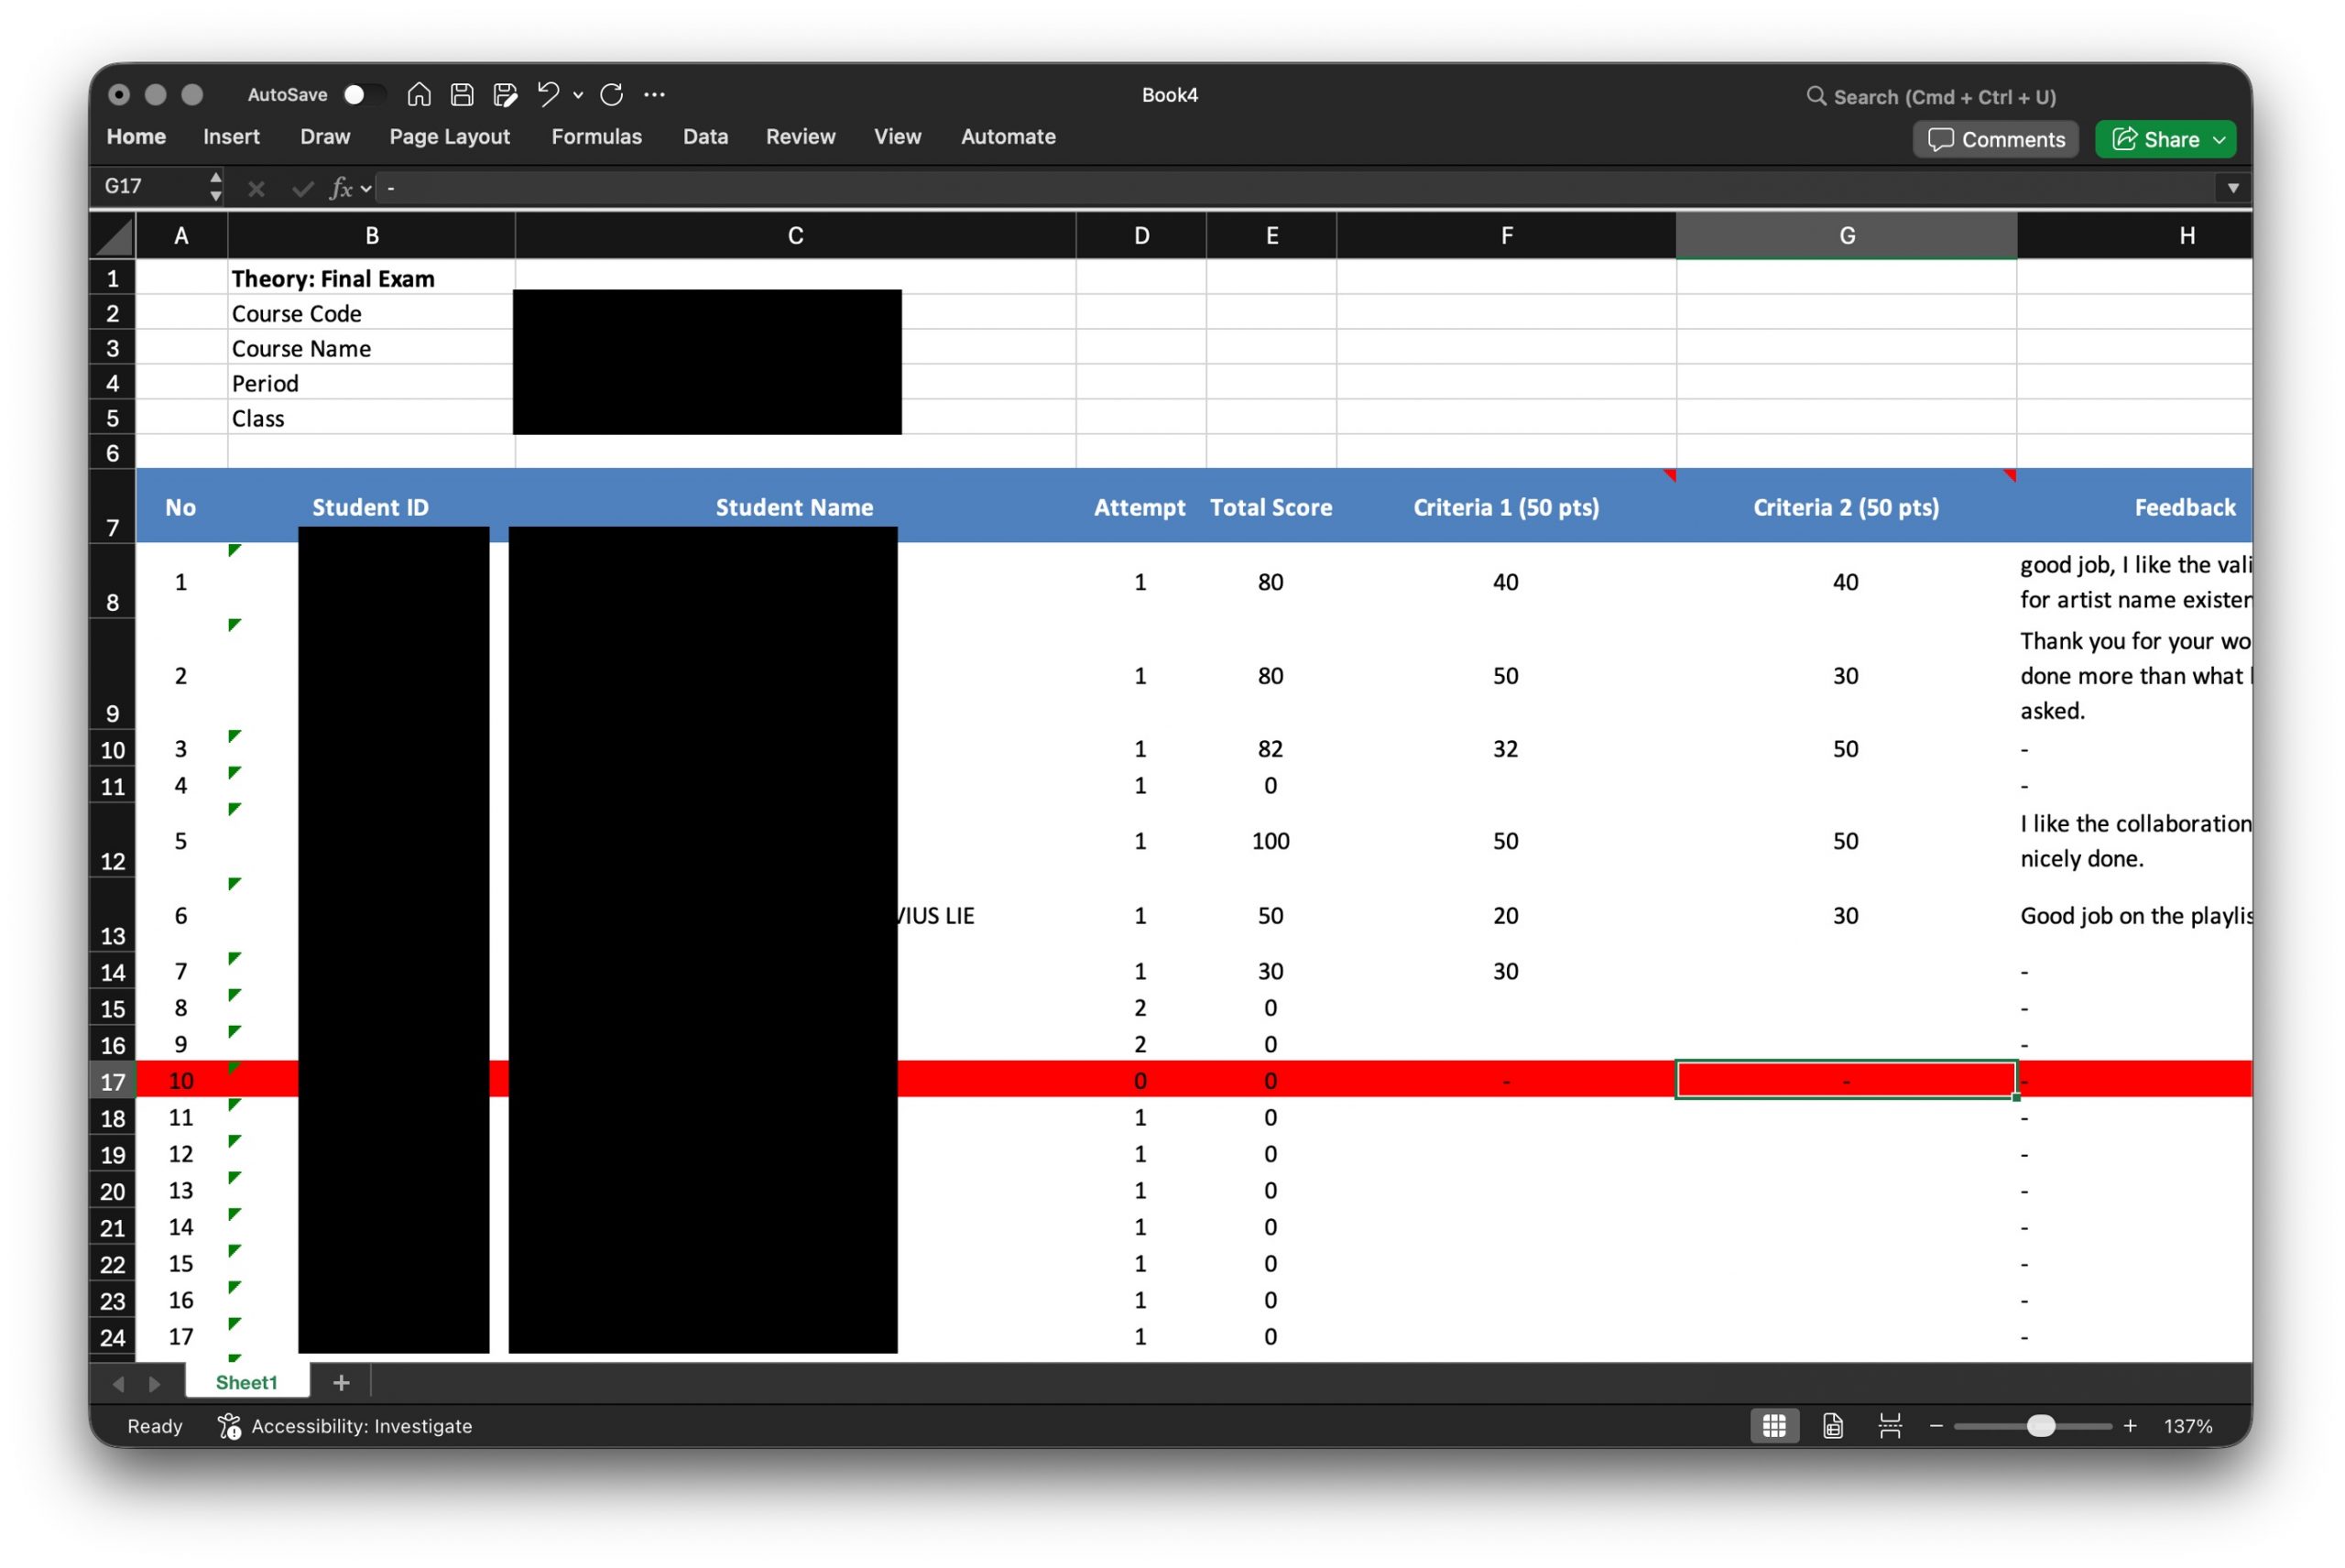Expand the Share dropdown chevron
Viewport: 2345px width, 1568px height.
pyautogui.click(x=2219, y=139)
